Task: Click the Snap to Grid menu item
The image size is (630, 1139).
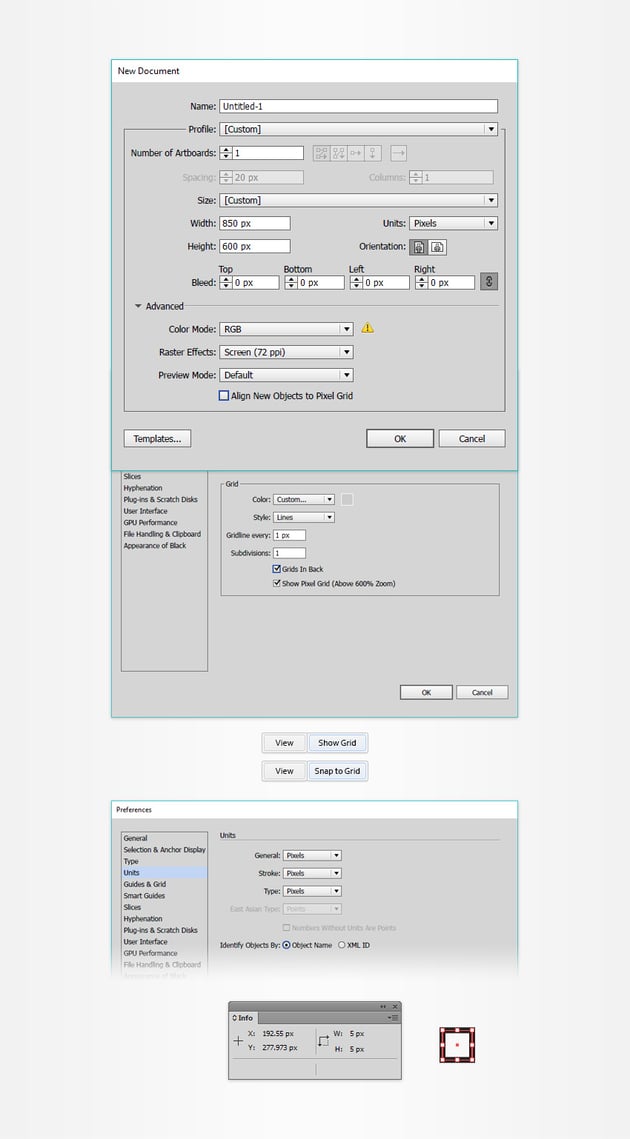Action: [337, 771]
